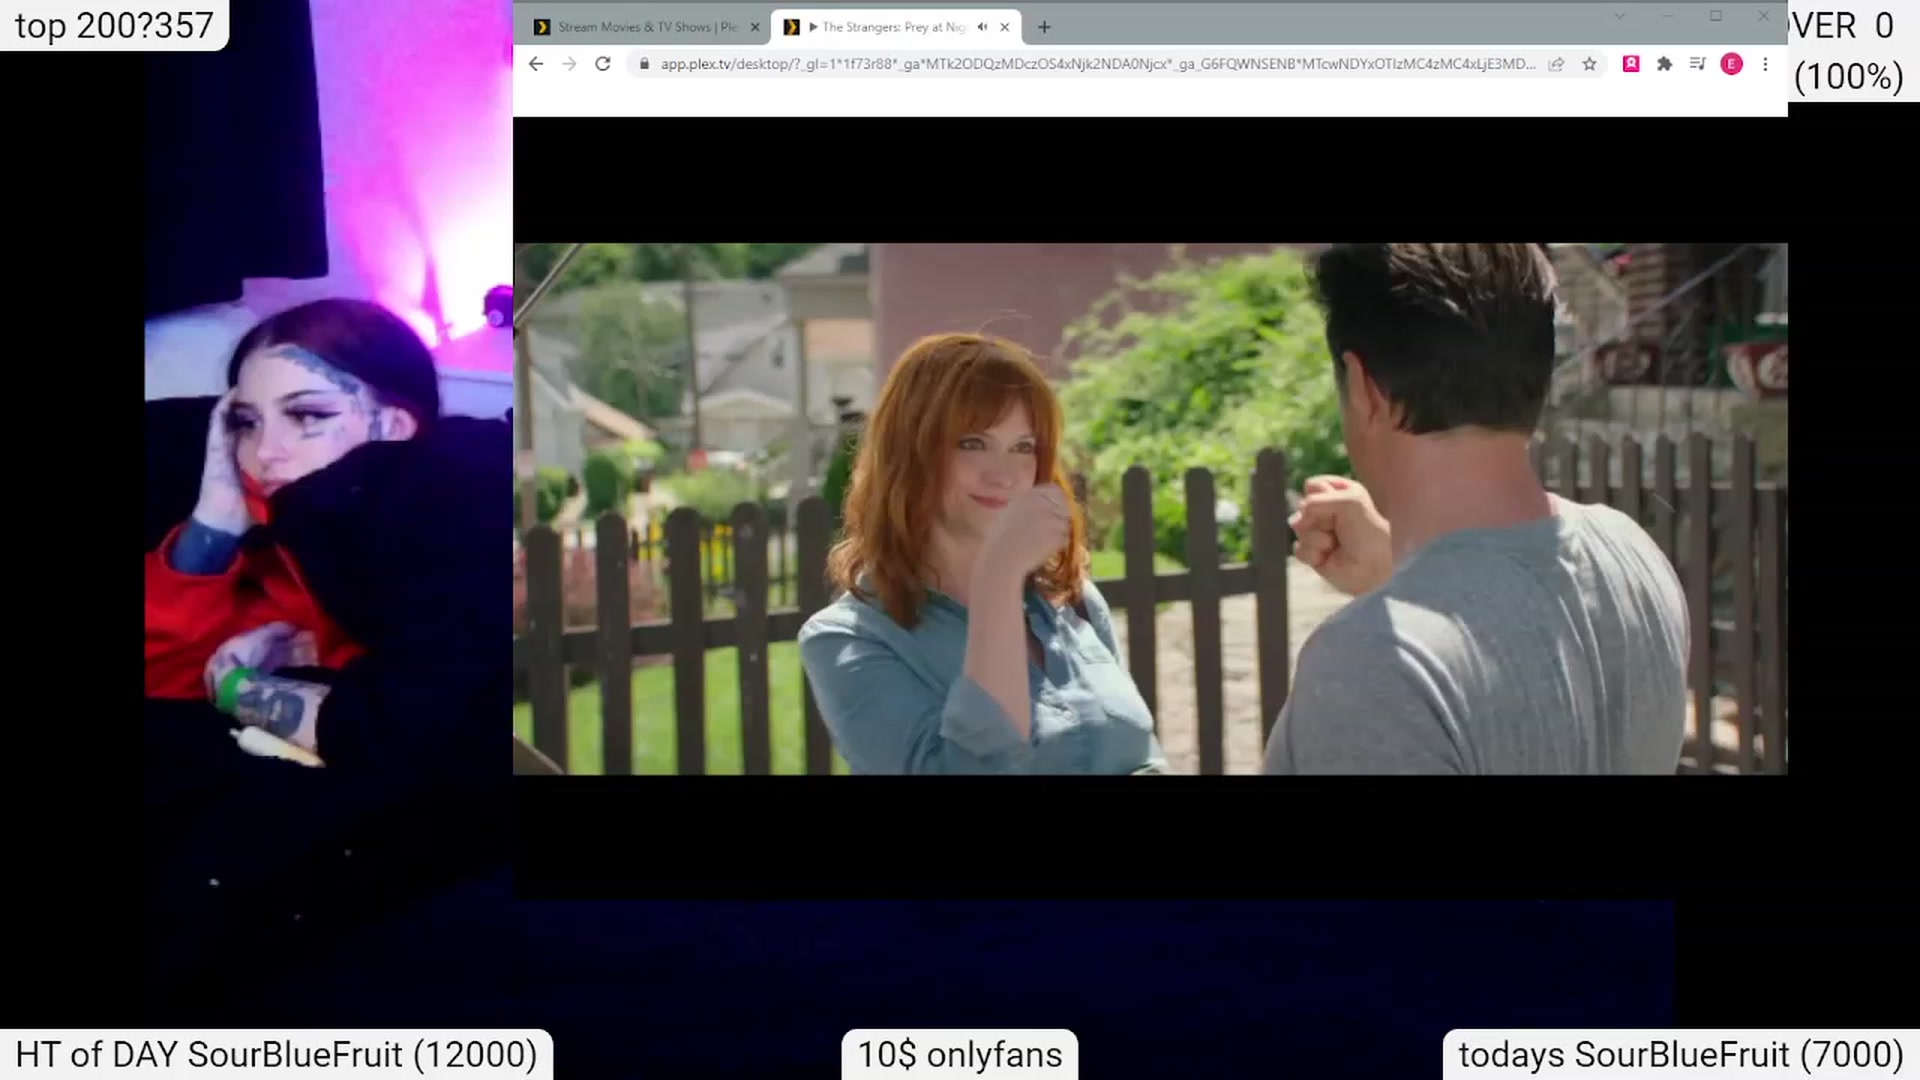Click the share page icon in address bar

pos(1556,64)
